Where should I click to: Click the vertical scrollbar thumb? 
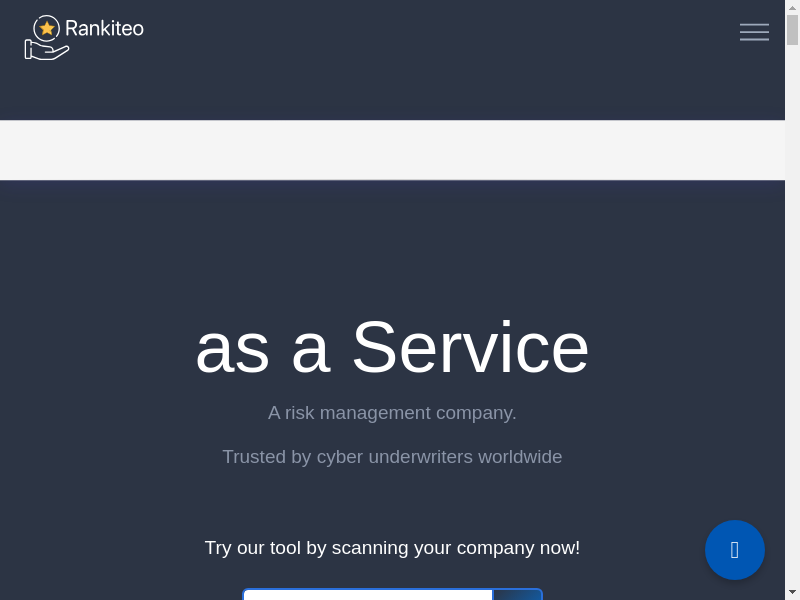792,30
